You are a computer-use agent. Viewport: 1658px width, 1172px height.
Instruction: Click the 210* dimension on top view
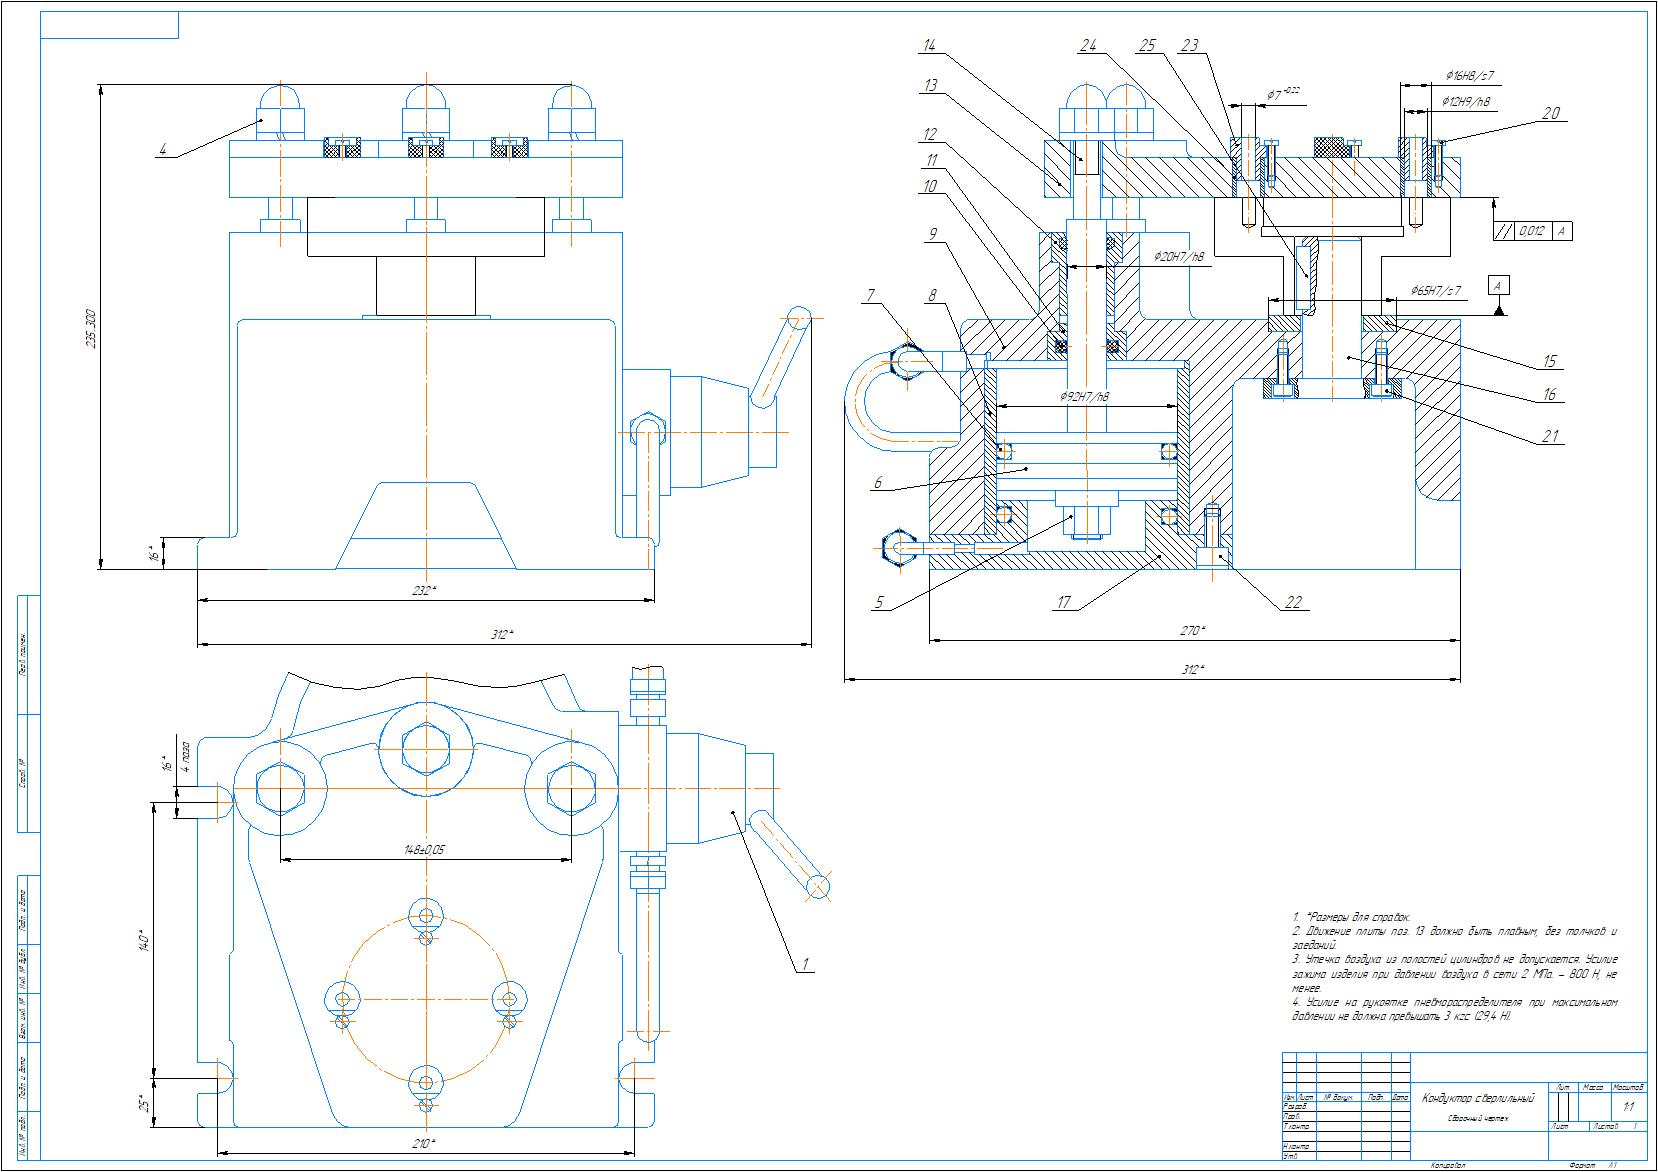[424, 1143]
